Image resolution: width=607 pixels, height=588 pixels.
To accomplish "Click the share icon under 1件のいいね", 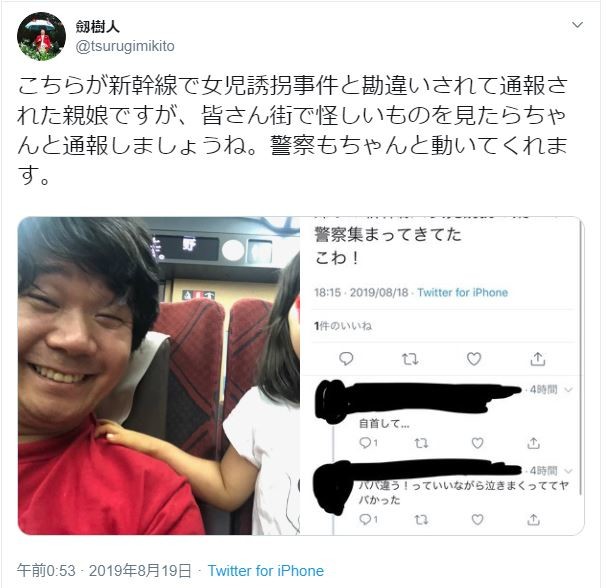I will tap(538, 359).
